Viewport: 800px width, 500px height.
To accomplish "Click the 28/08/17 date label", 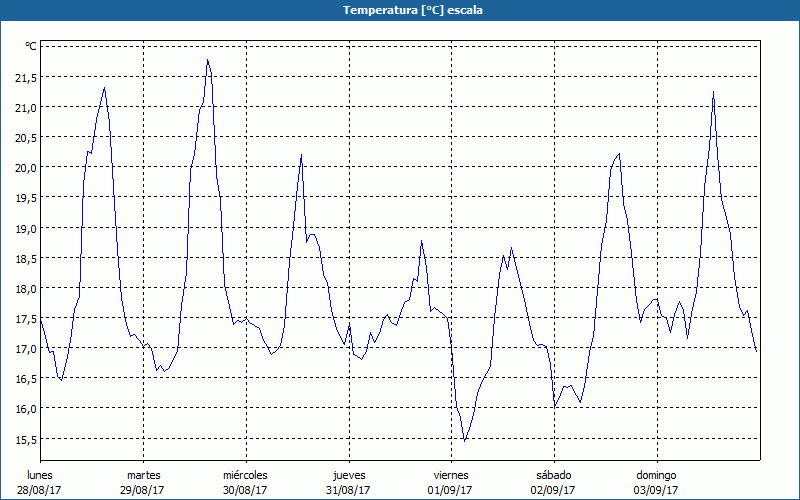I will 40,490.
